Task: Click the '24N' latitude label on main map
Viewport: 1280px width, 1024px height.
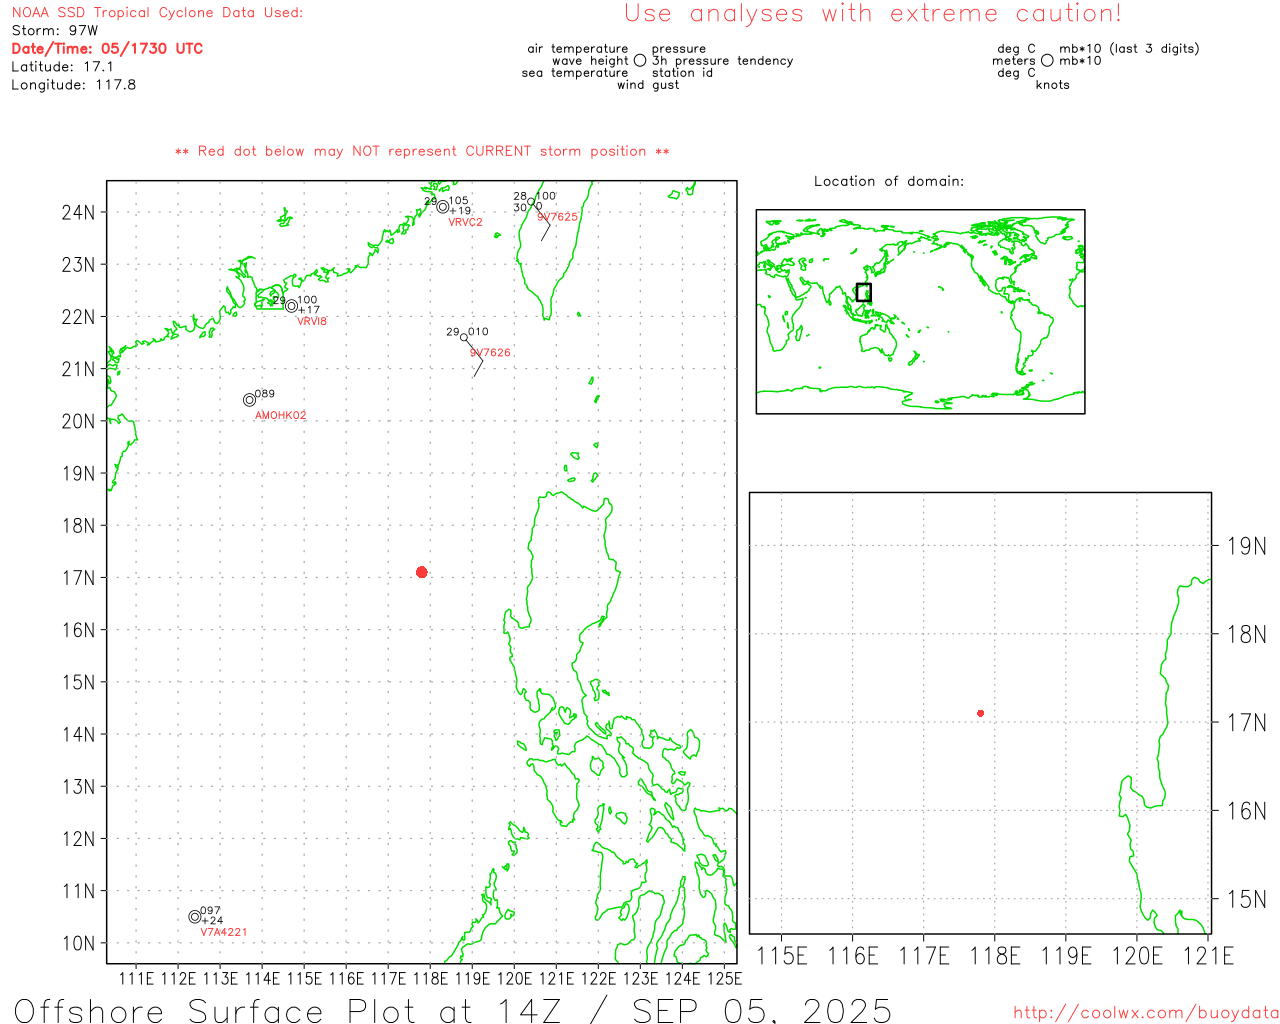Action: 79,212
